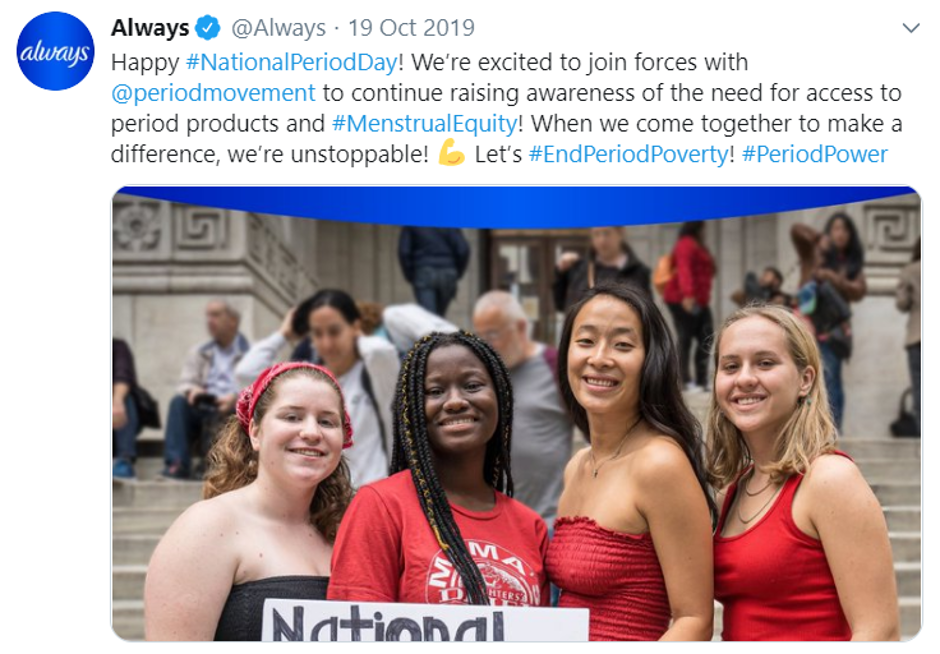The width and height of the screenshot is (940, 654).
Task: Click the word 'Happy' in tweet
Action: point(145,63)
